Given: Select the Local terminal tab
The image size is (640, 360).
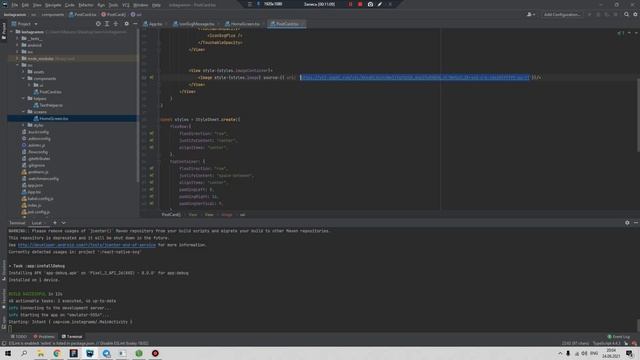Looking at the screenshot, I should pos(37,223).
